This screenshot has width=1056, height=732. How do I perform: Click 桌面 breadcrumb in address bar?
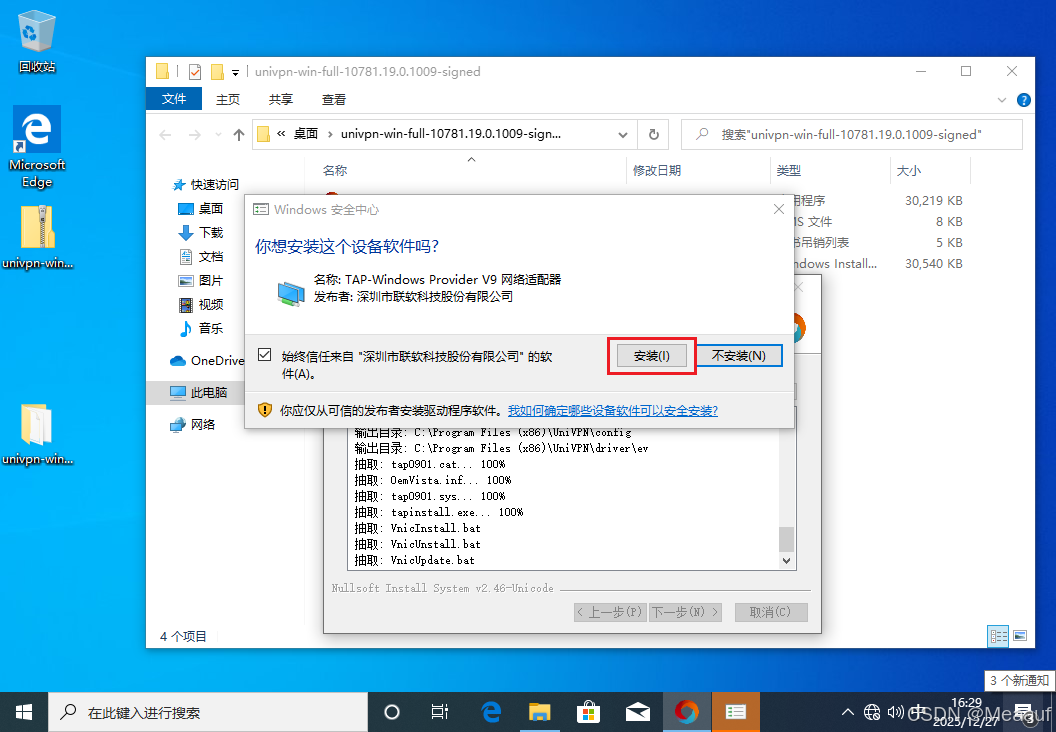tap(306, 133)
